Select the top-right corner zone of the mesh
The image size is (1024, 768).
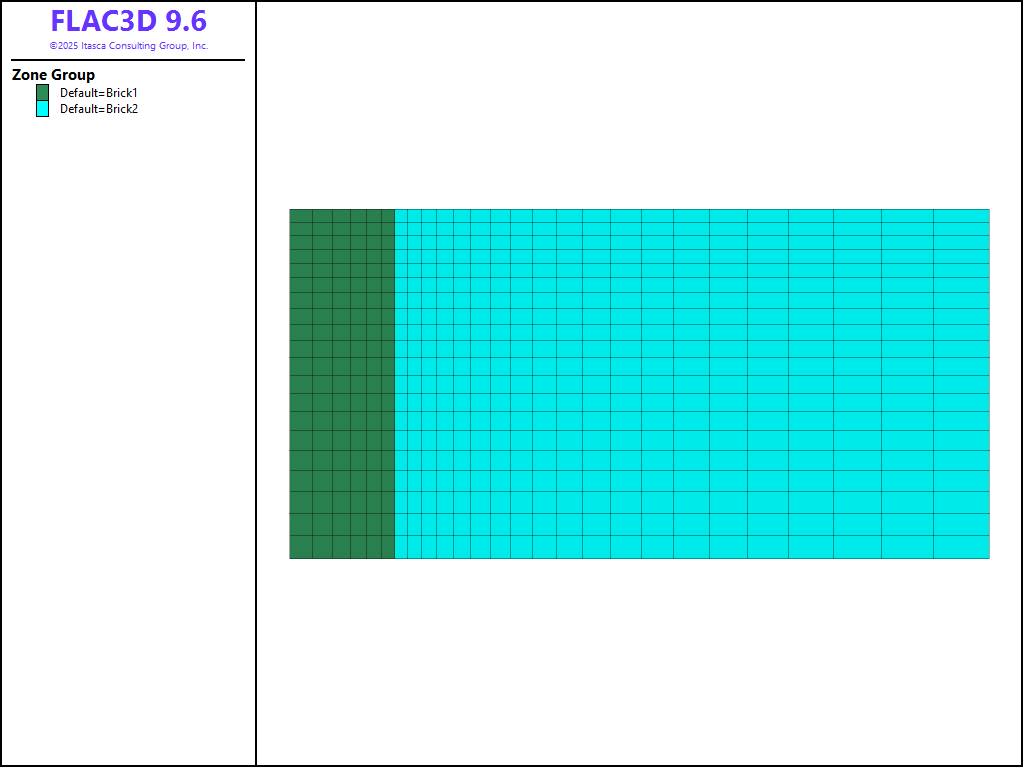[961, 215]
